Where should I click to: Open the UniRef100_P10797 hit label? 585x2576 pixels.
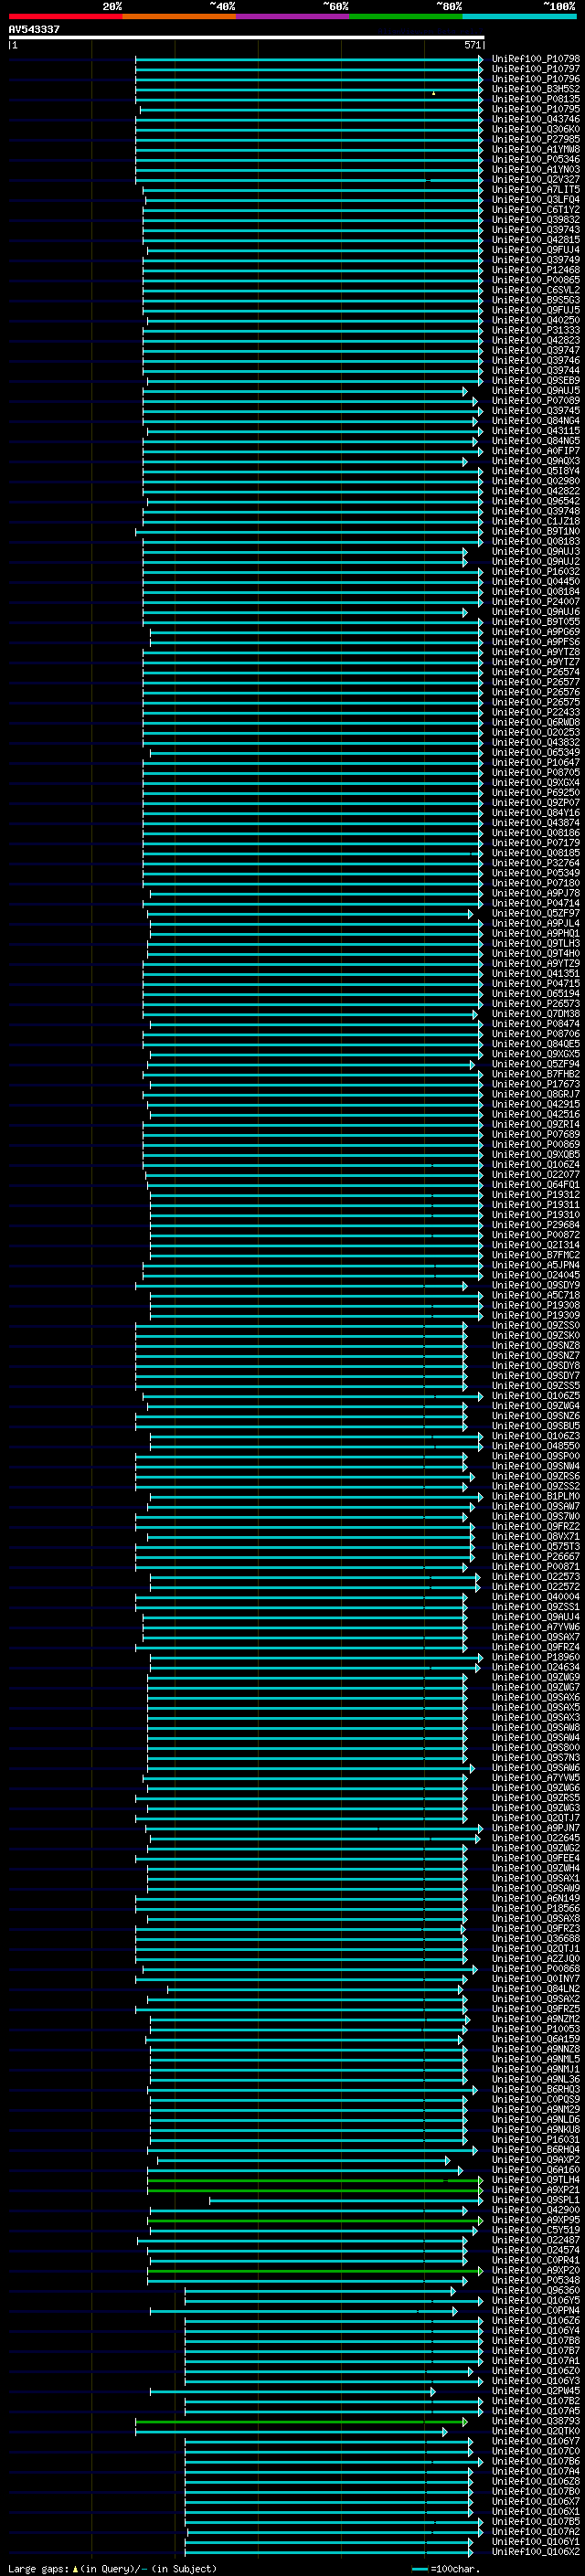(536, 69)
